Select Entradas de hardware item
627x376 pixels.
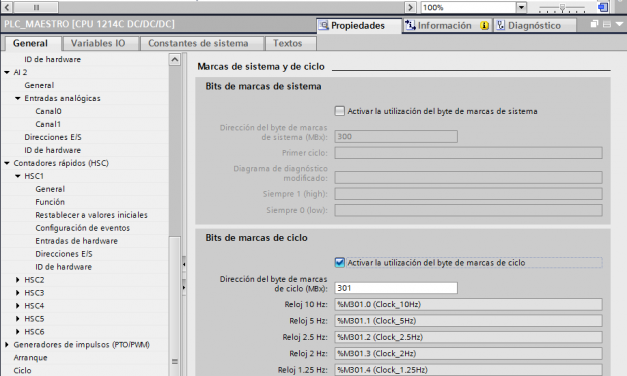(x=77, y=241)
